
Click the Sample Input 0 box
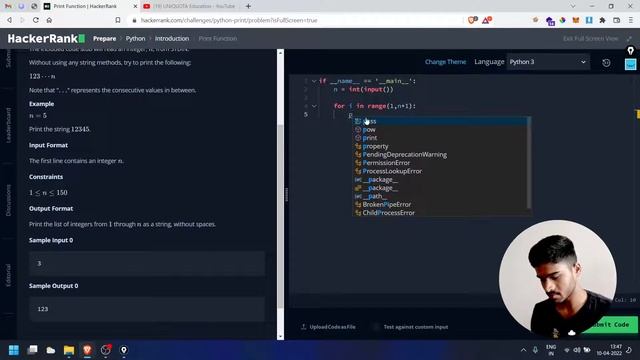coord(147,263)
